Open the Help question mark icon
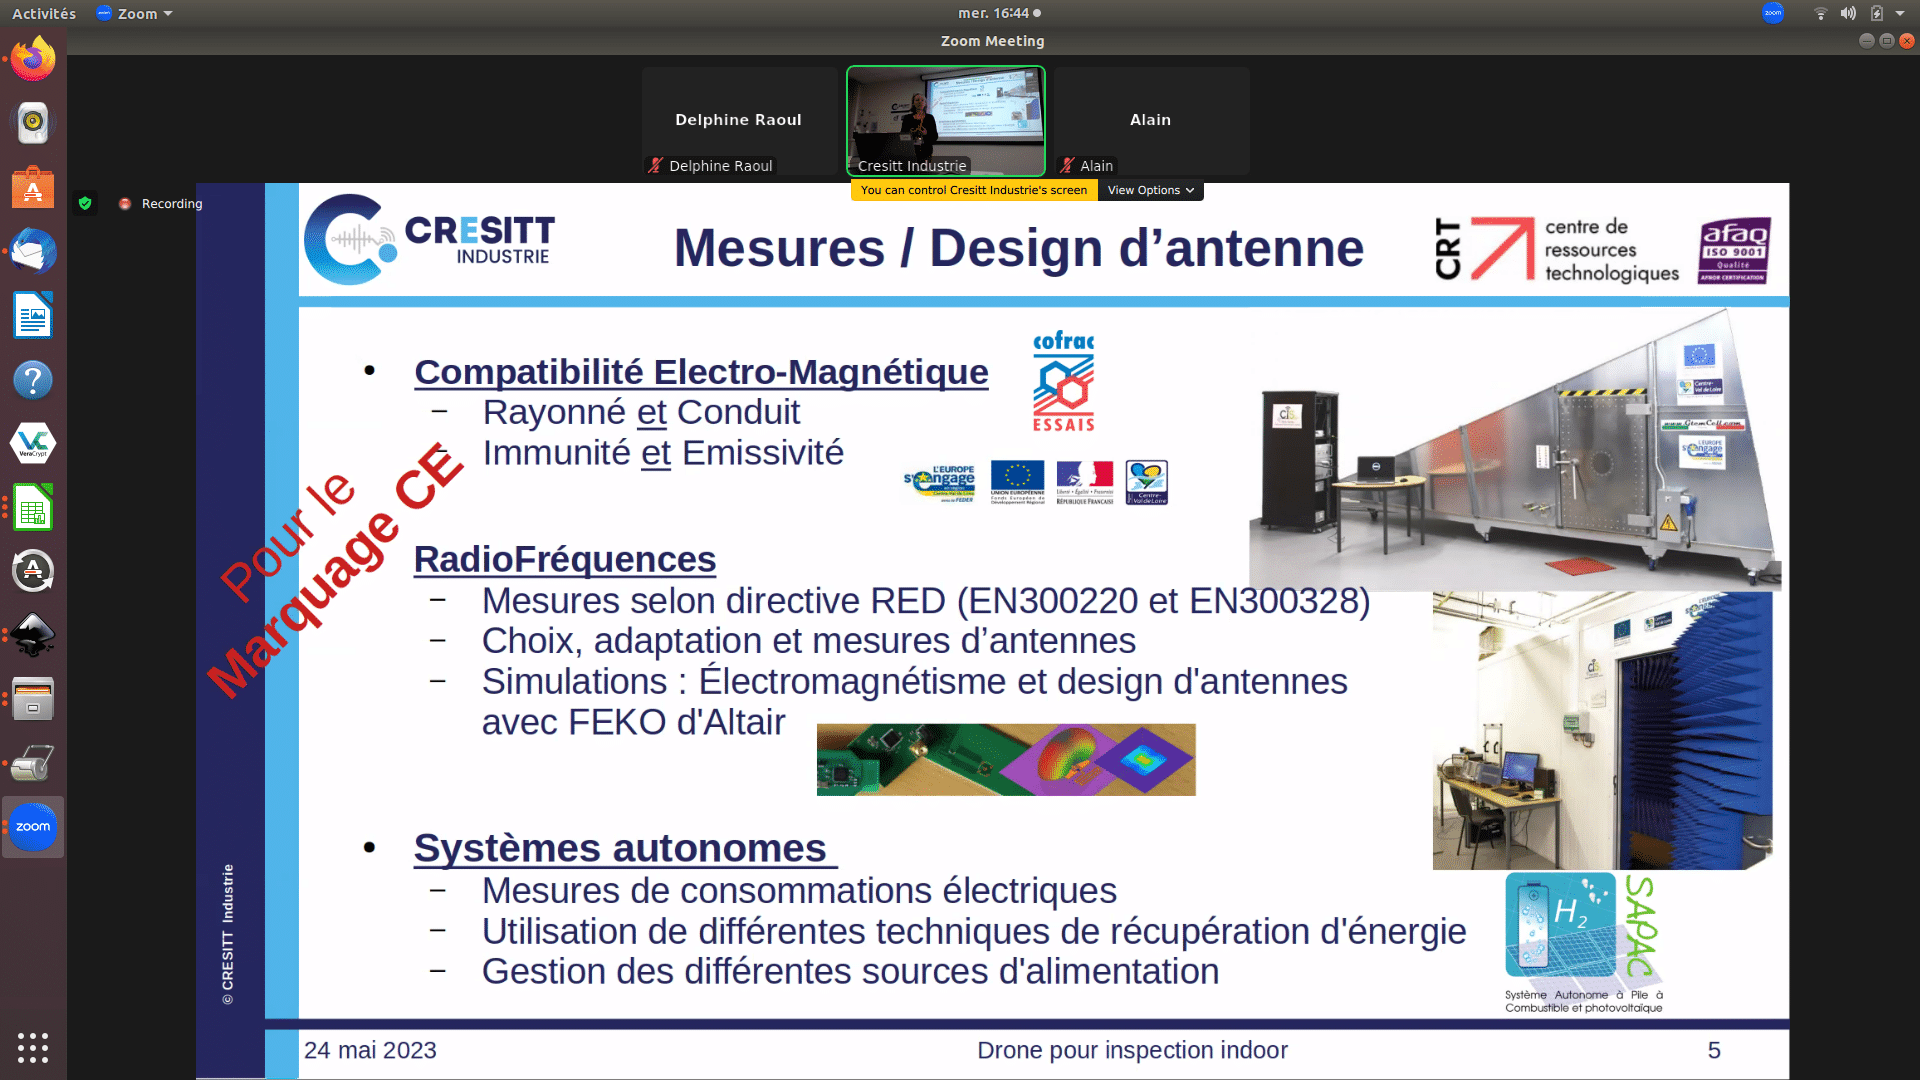Viewport: 1920px width, 1080px height. coord(33,380)
